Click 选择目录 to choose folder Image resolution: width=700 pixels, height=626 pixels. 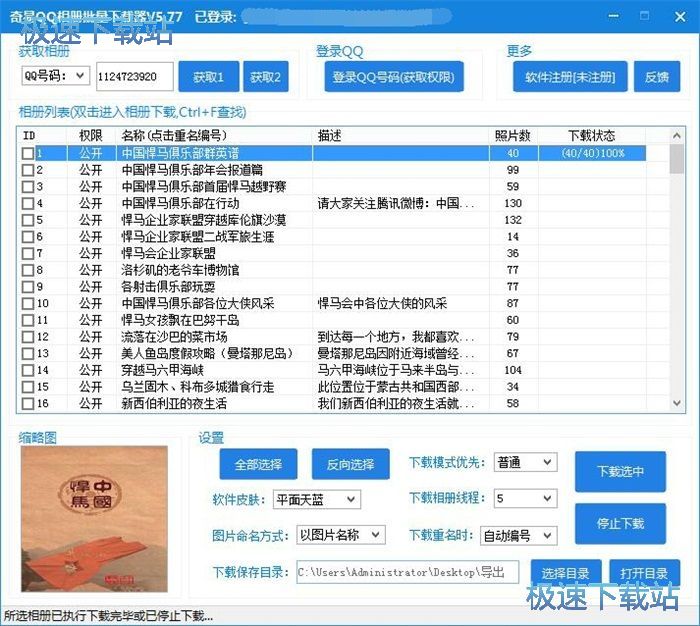566,573
